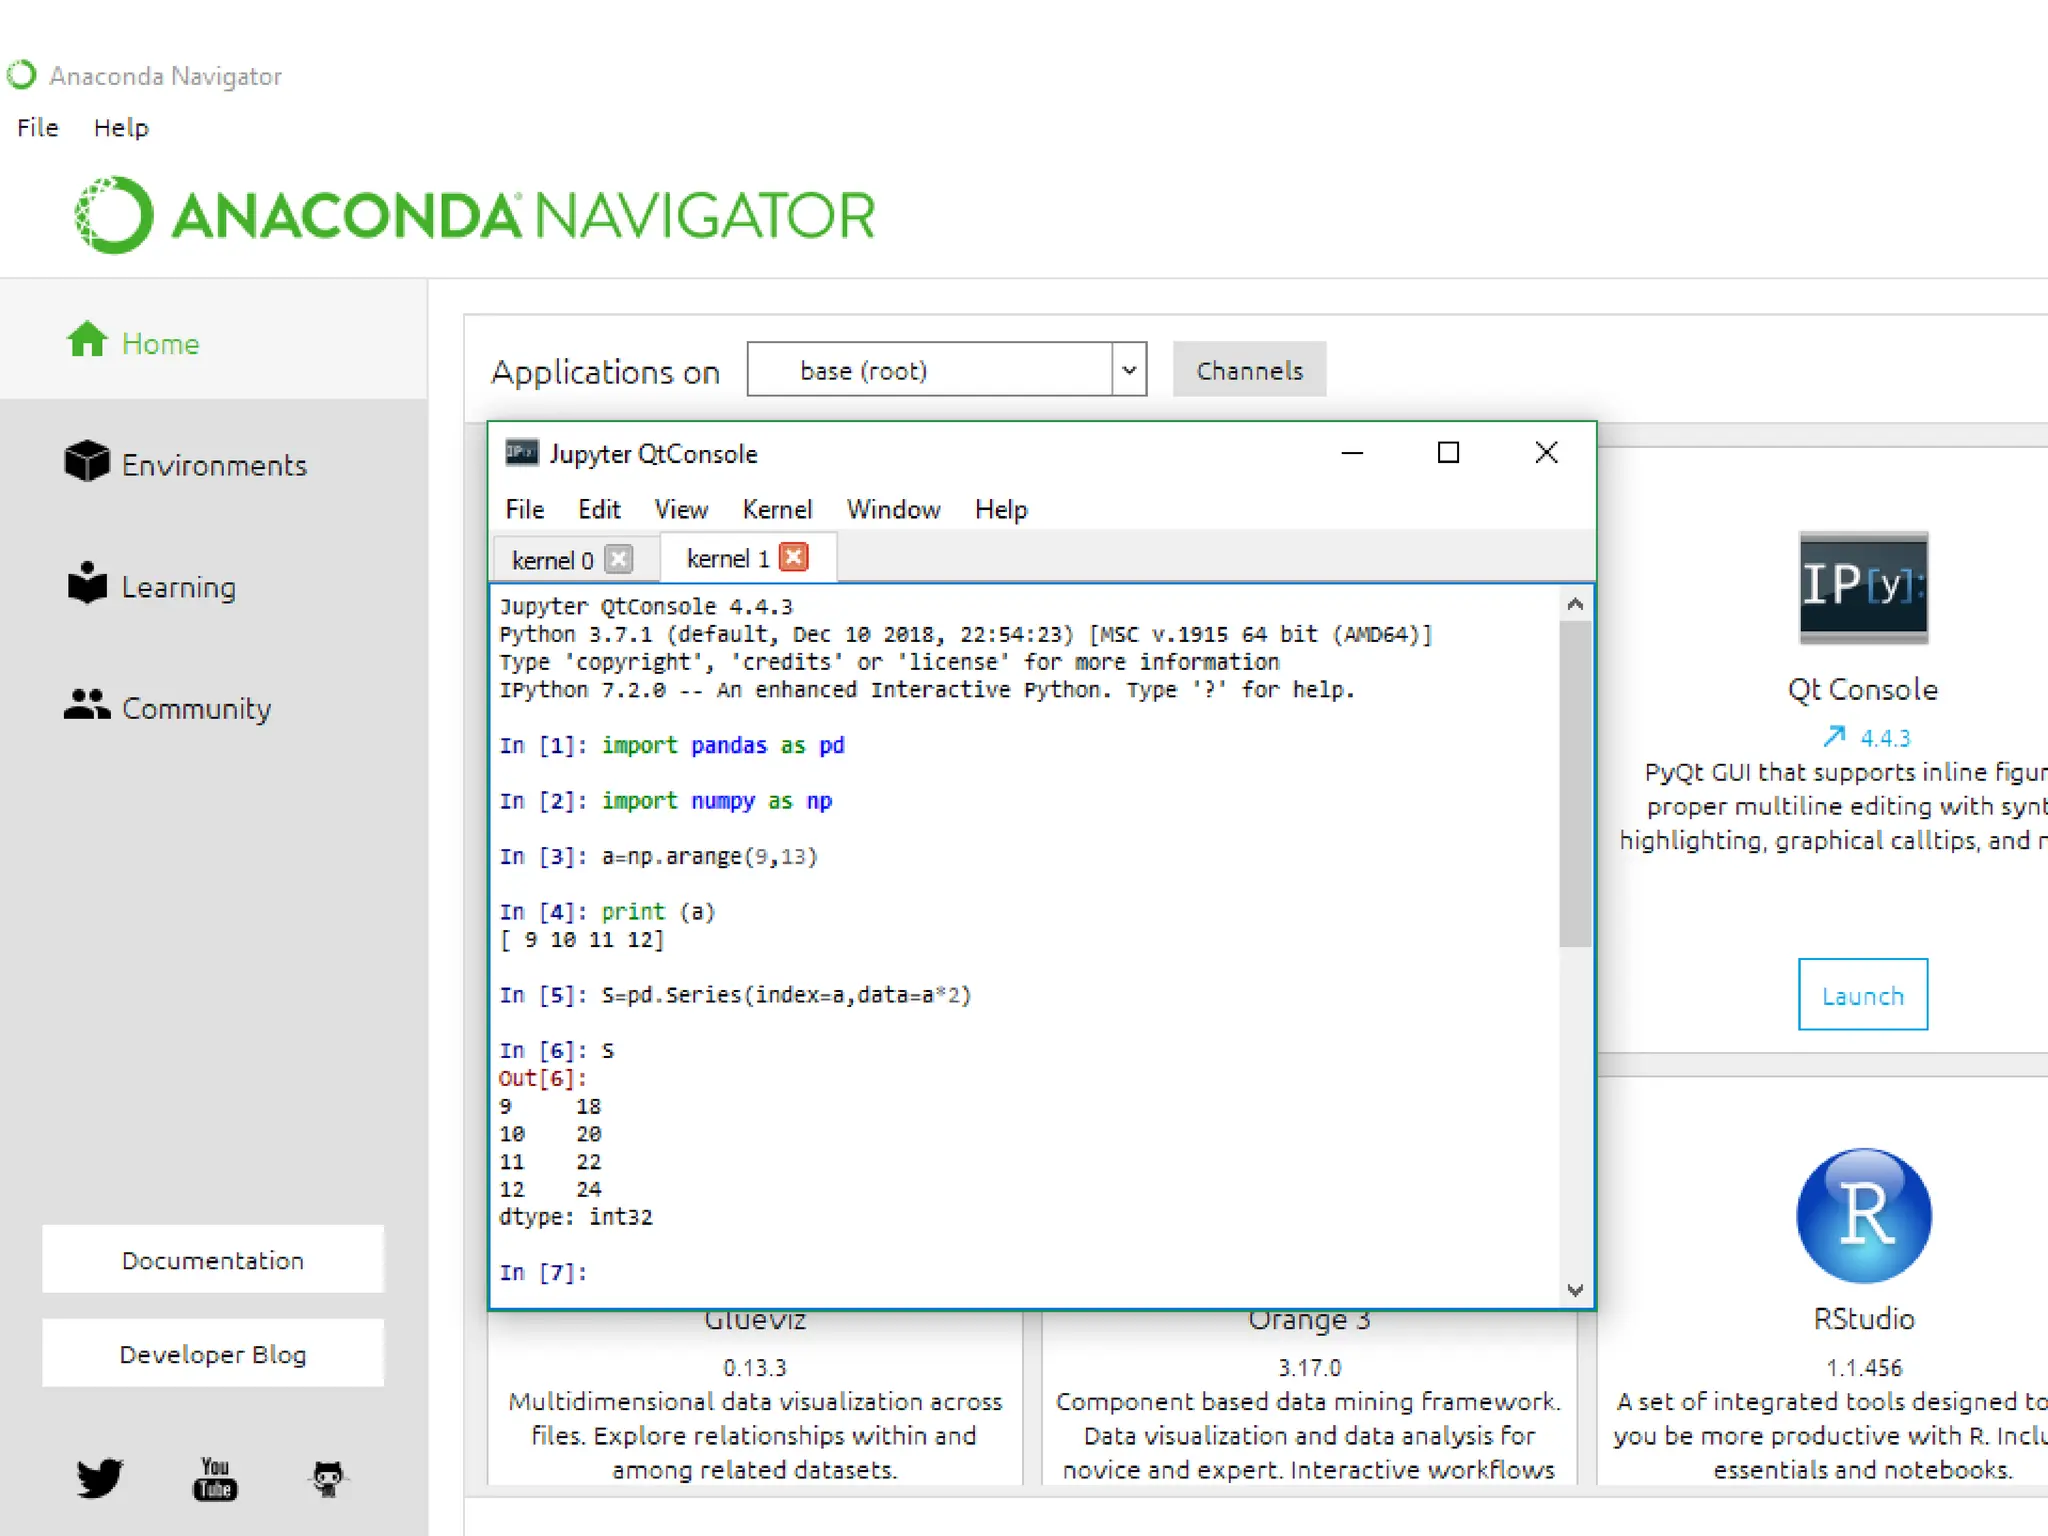
Task: Click the console scrollbar down arrow
Action: [x=1575, y=1290]
